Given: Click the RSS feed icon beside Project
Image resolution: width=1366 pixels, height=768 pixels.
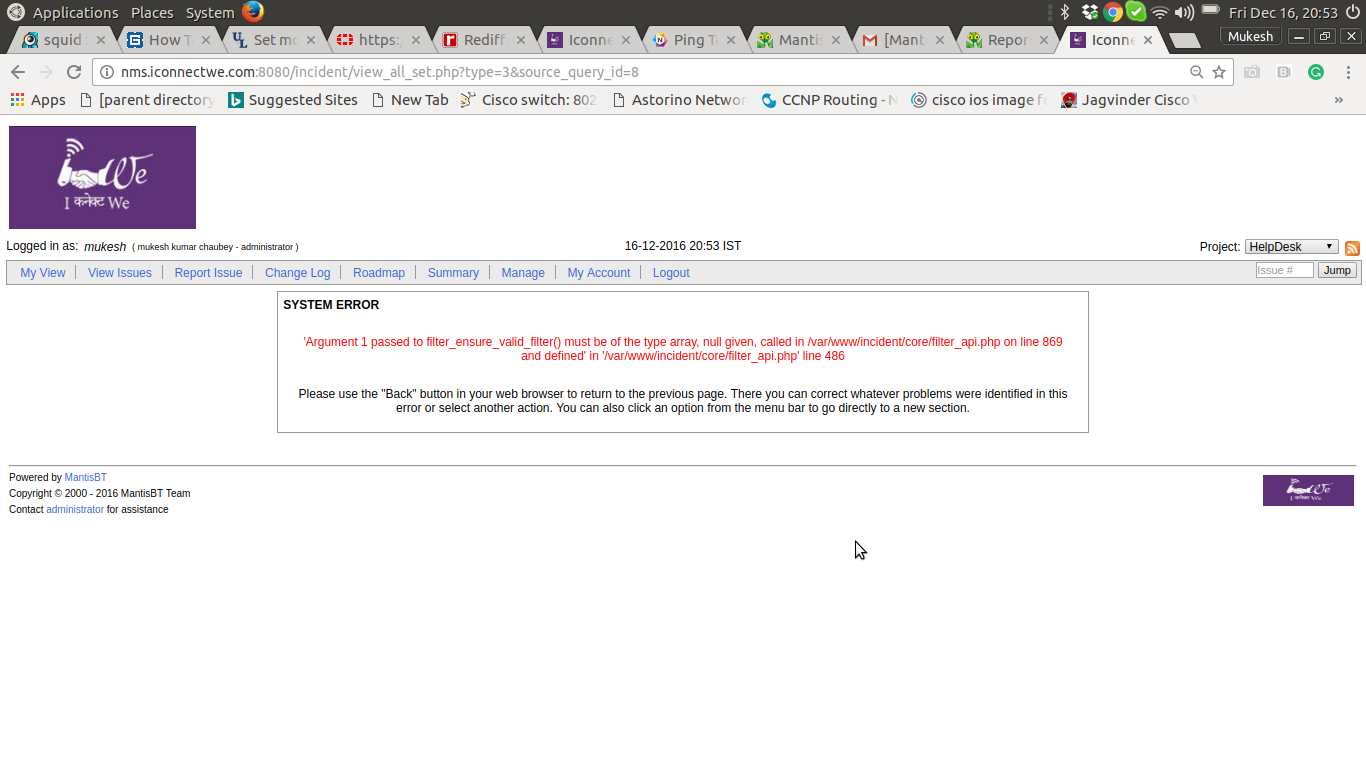Looking at the screenshot, I should pyautogui.click(x=1352, y=248).
